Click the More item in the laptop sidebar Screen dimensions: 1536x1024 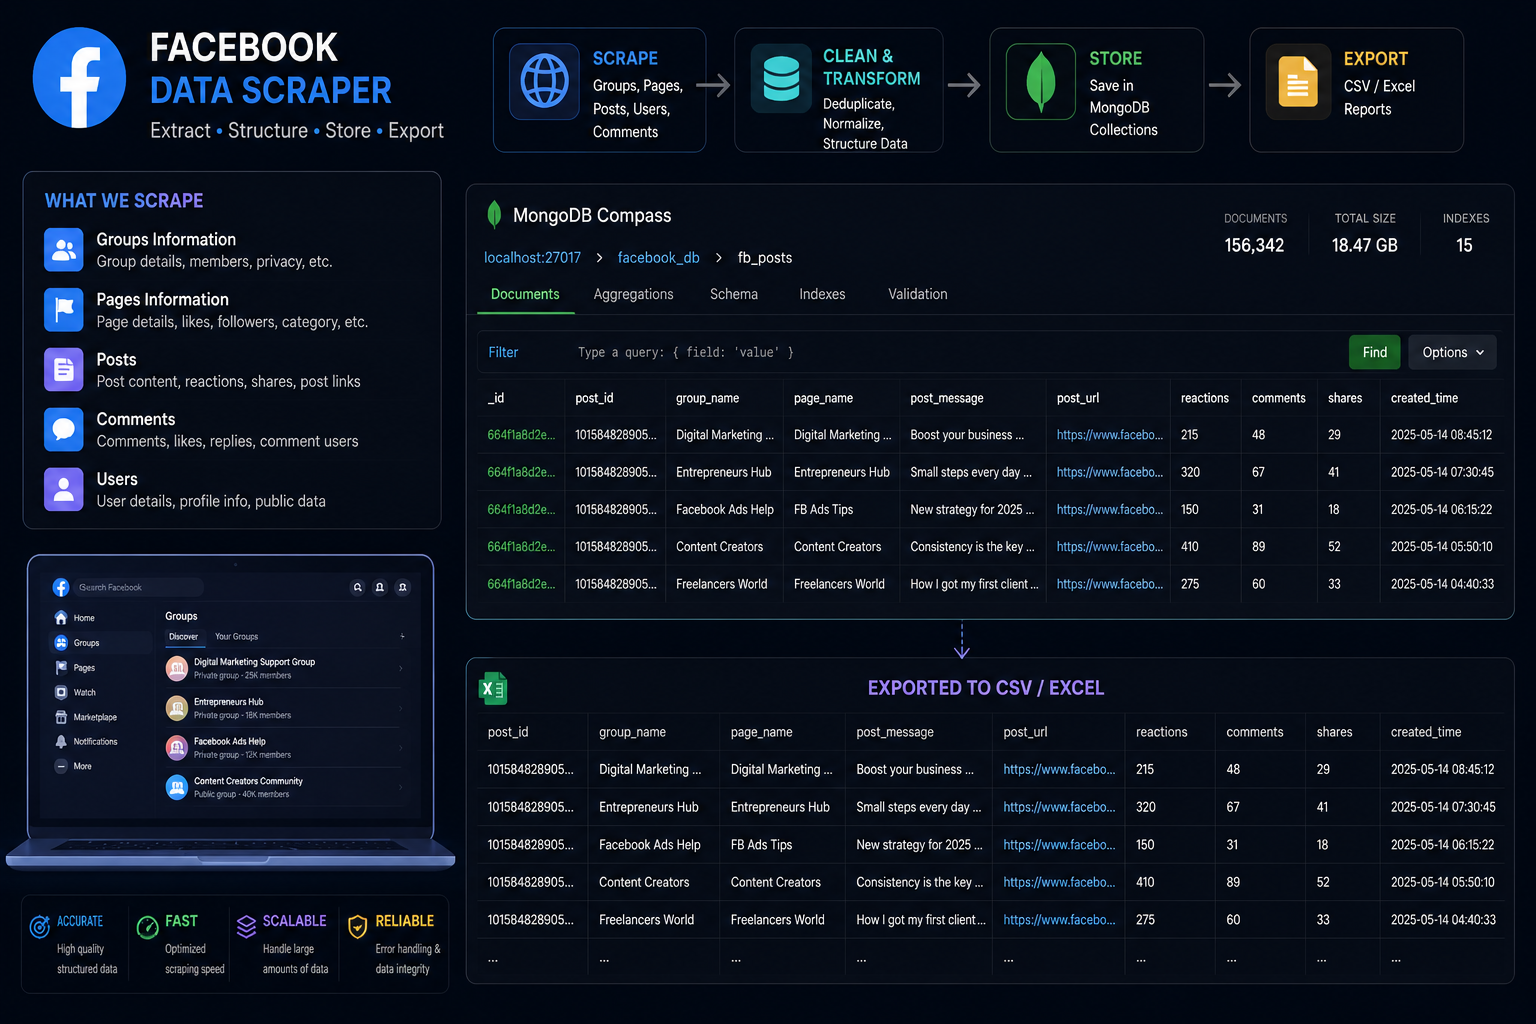(x=73, y=766)
